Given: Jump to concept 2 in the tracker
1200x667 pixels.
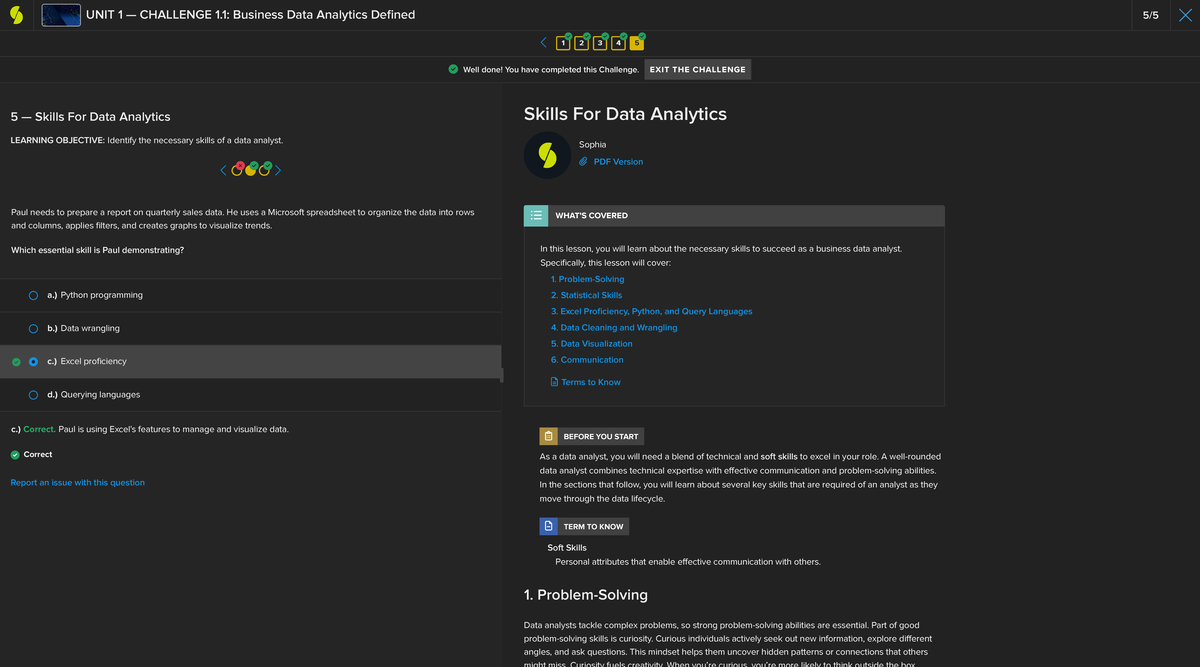Looking at the screenshot, I should 582,43.
